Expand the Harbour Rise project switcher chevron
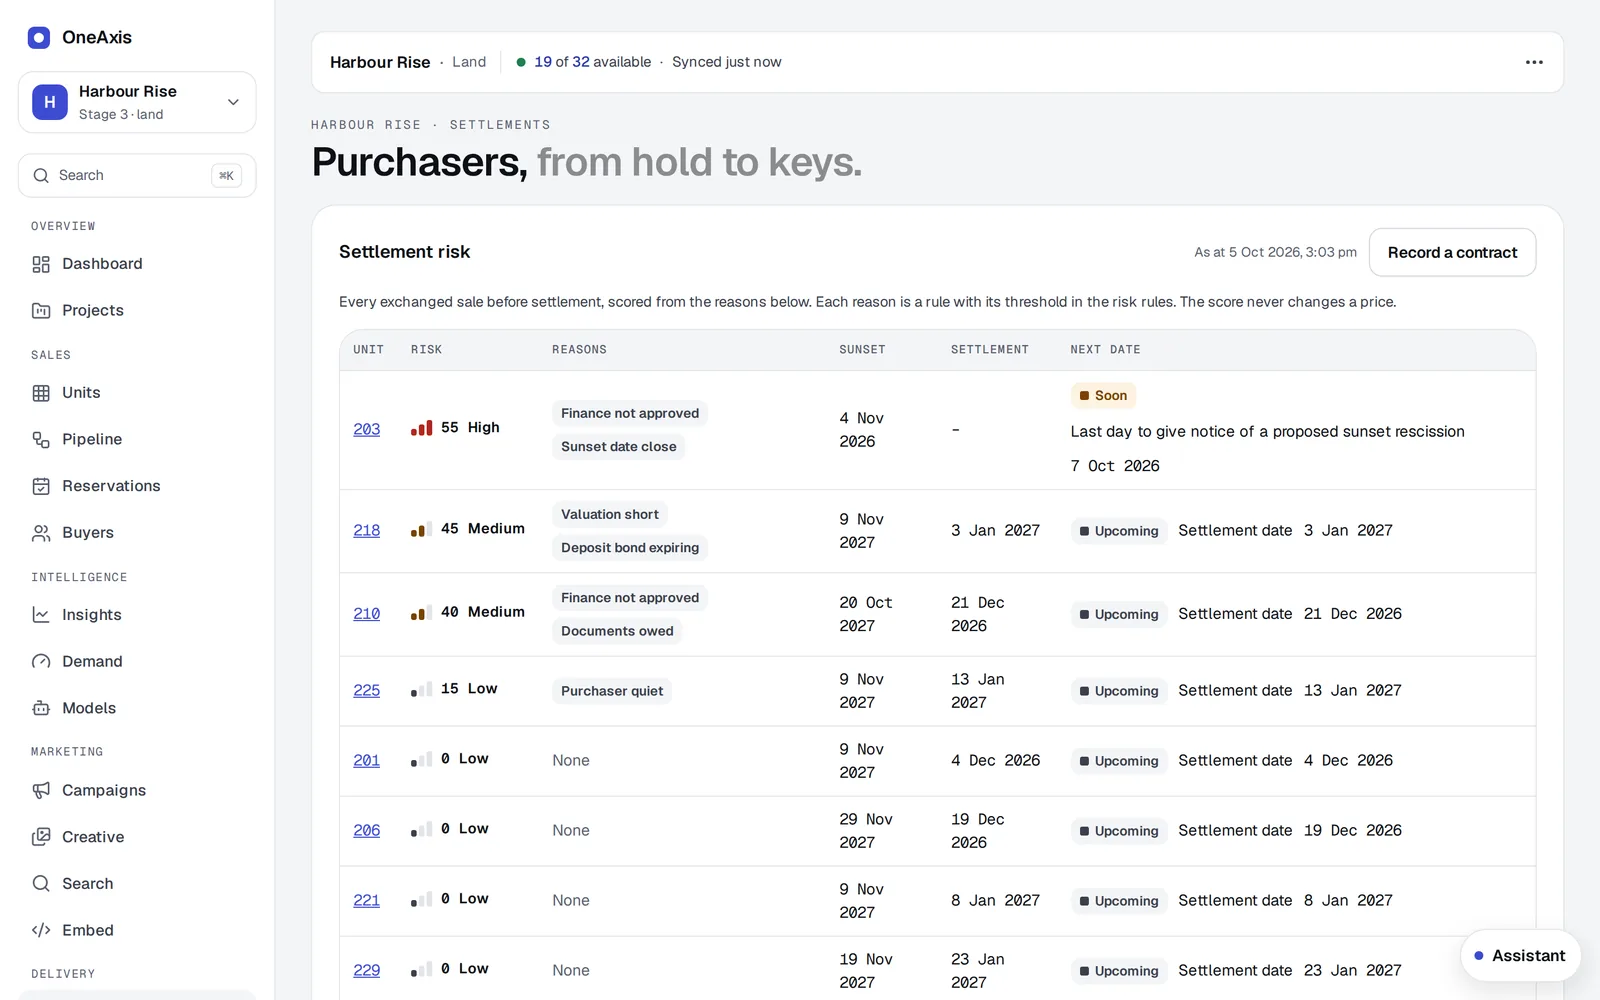The width and height of the screenshot is (1600, 1000). tap(233, 102)
